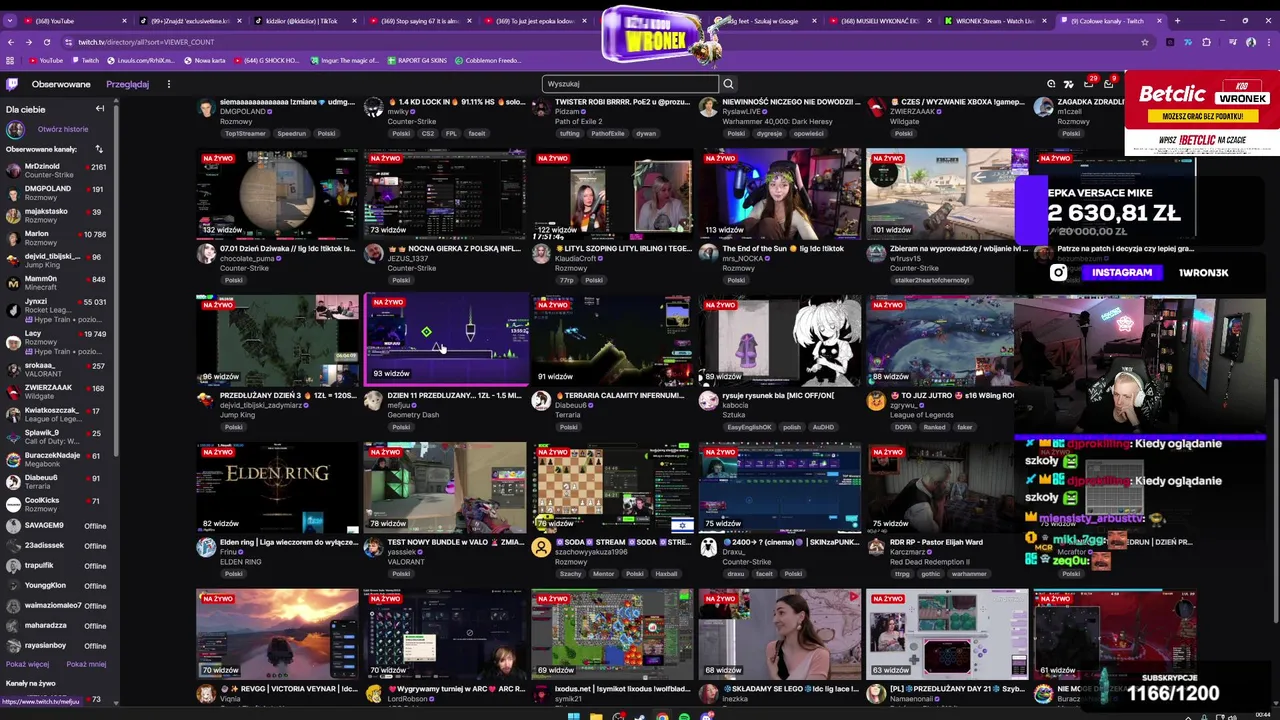Click the browser profile avatar icon
The image size is (1280, 720).
[x=1250, y=42]
